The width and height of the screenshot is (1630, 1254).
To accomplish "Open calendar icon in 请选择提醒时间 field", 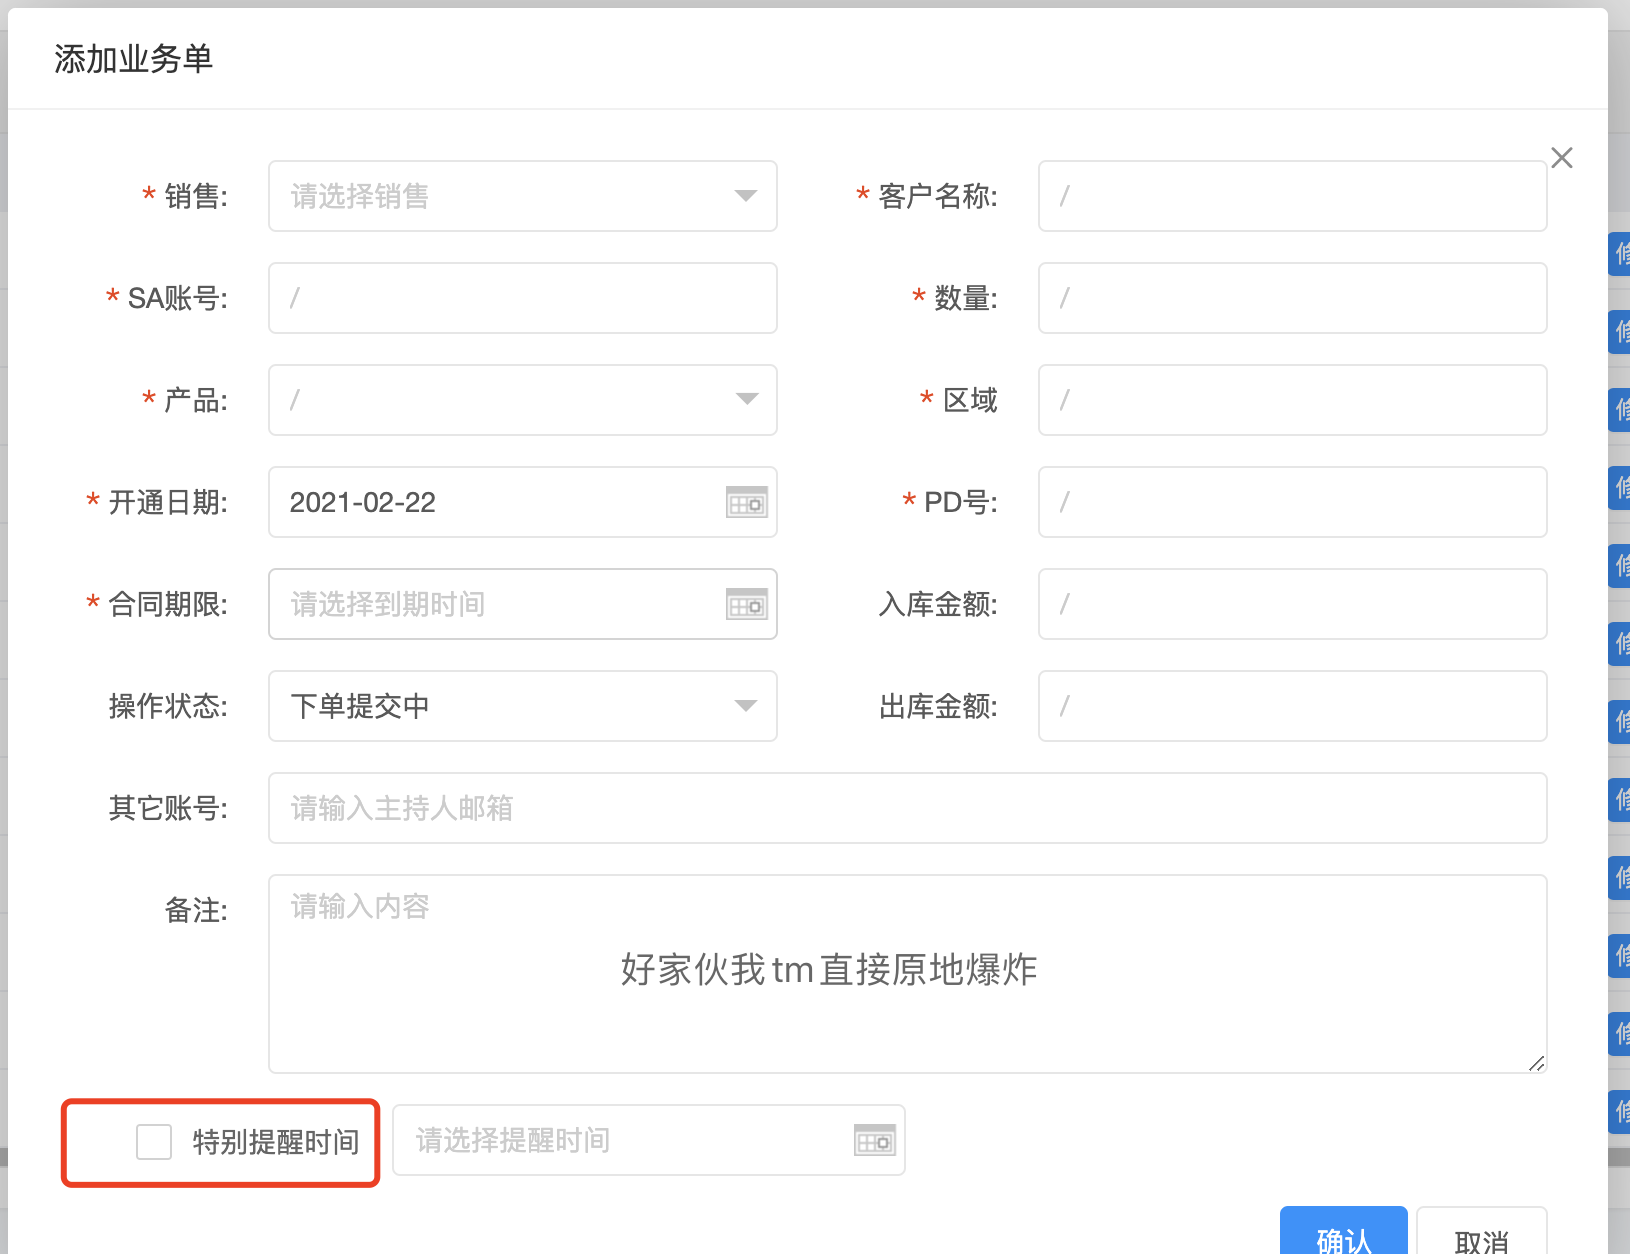I will (x=874, y=1140).
